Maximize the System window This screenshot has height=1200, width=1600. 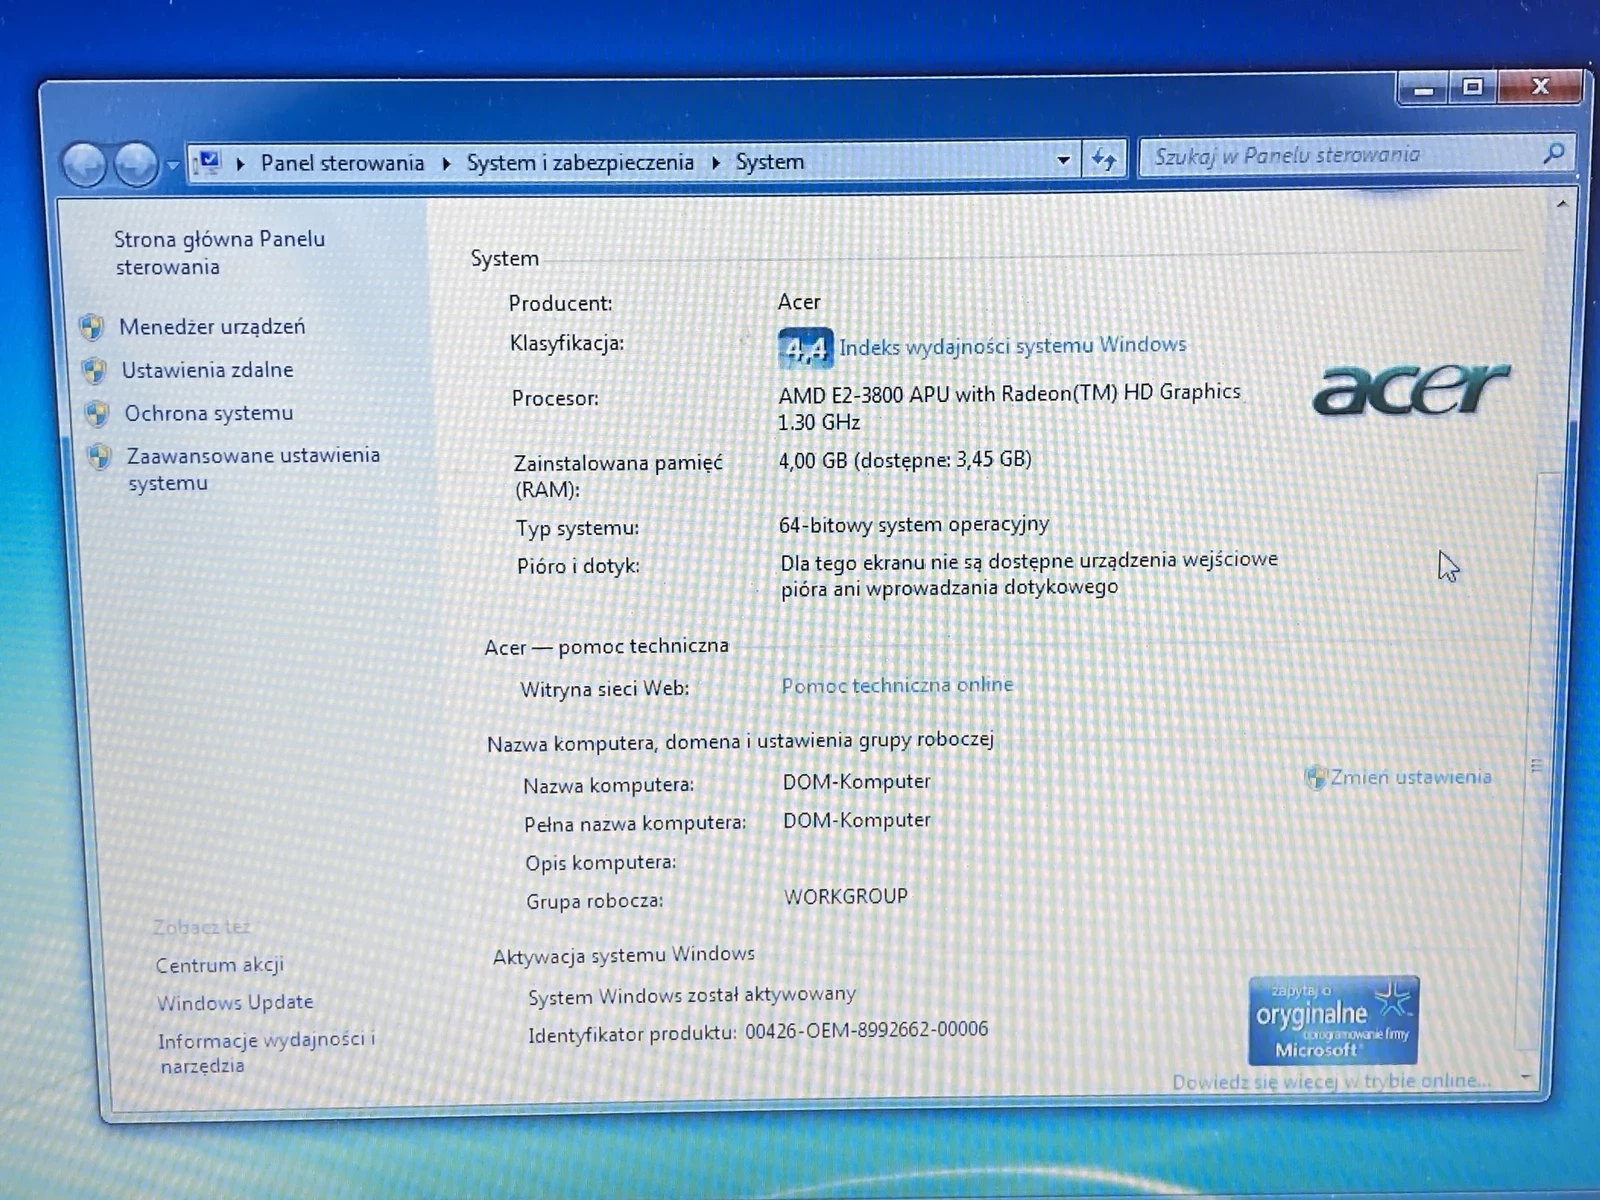click(1473, 87)
